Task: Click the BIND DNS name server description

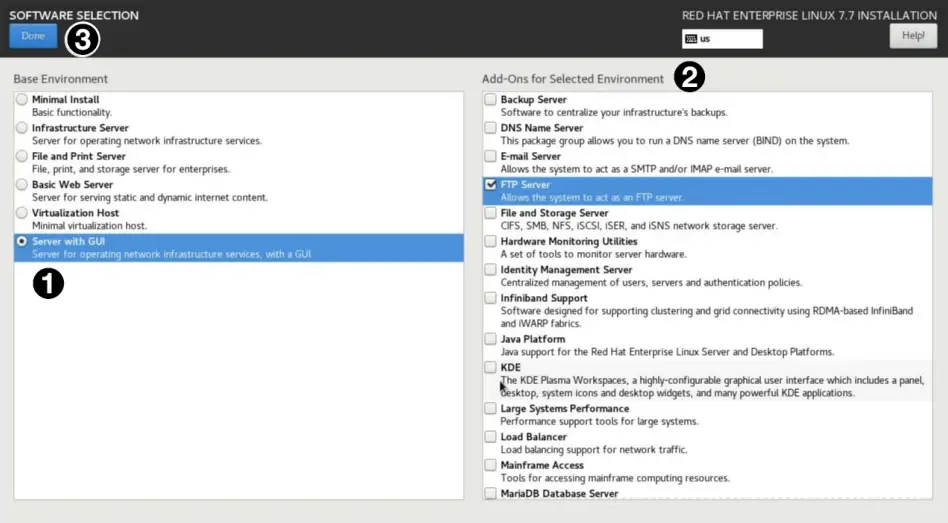Action: coord(675,141)
